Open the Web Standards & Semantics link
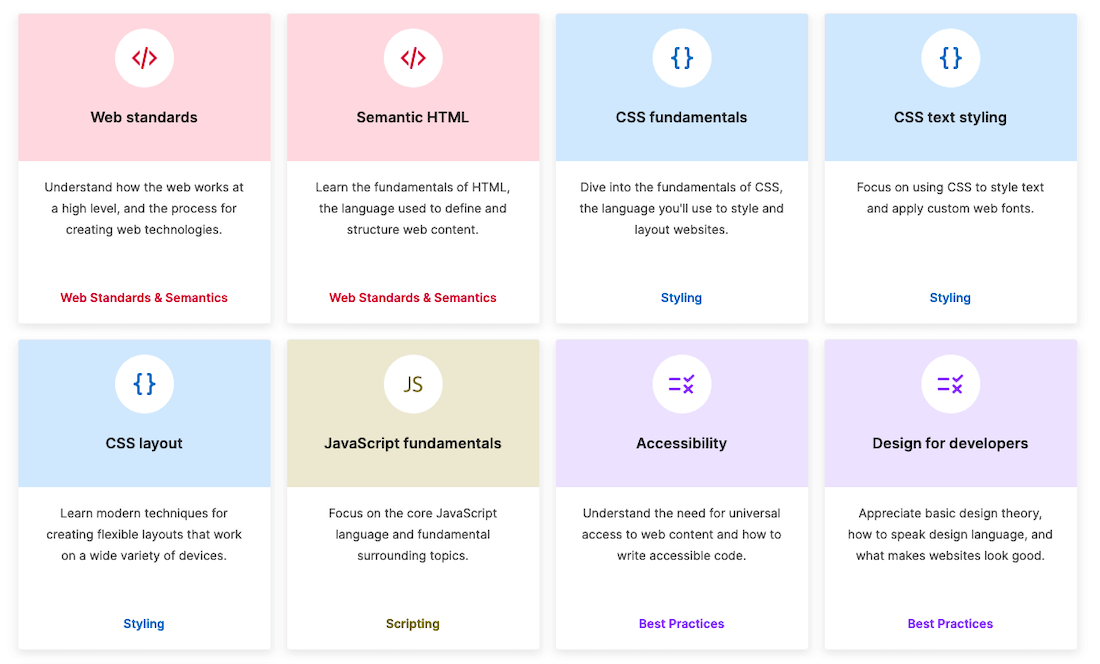This screenshot has height=664, width=1100. tap(144, 297)
